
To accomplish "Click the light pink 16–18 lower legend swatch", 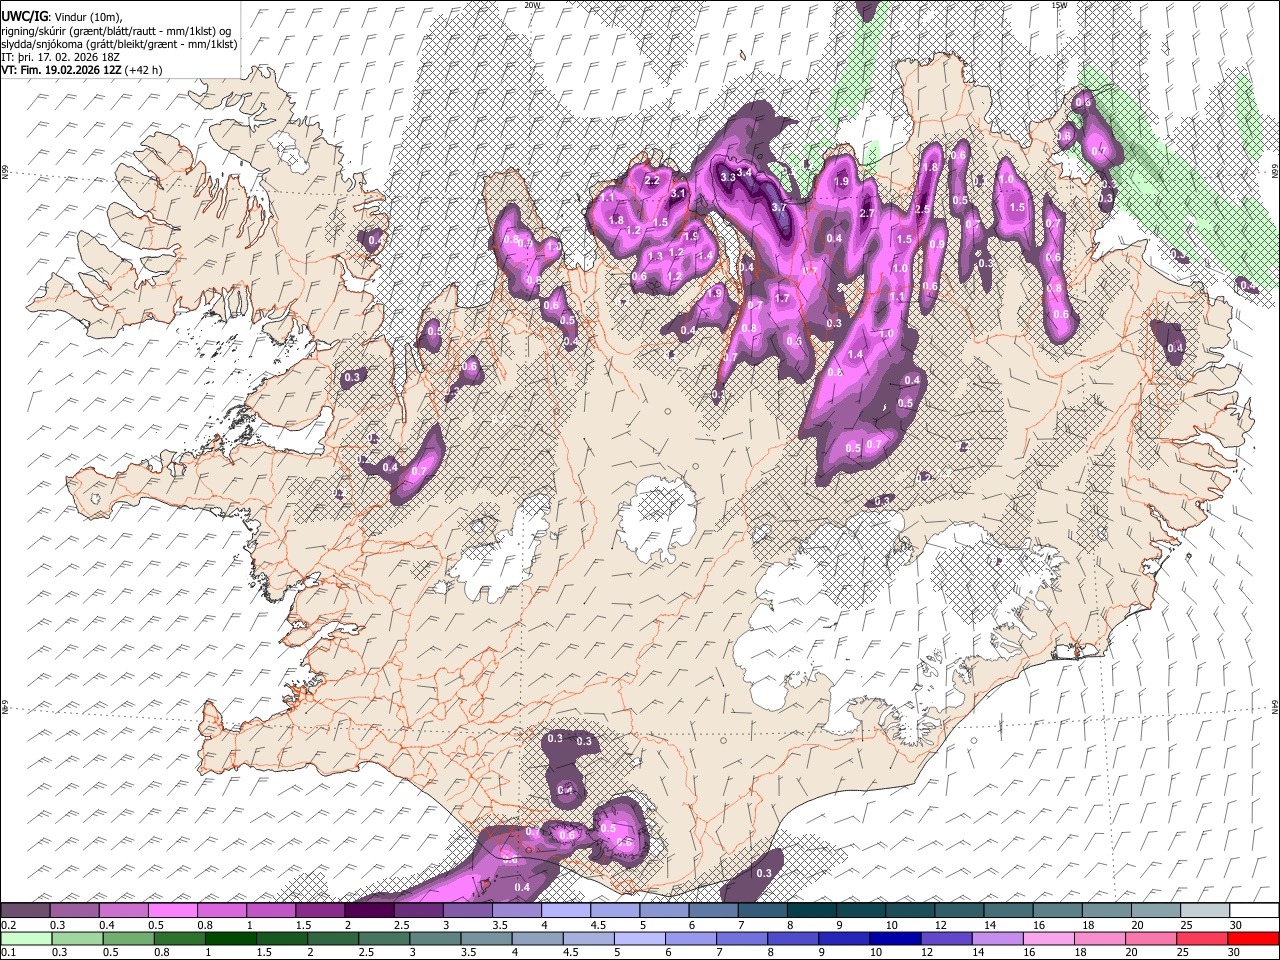I will point(1049,938).
